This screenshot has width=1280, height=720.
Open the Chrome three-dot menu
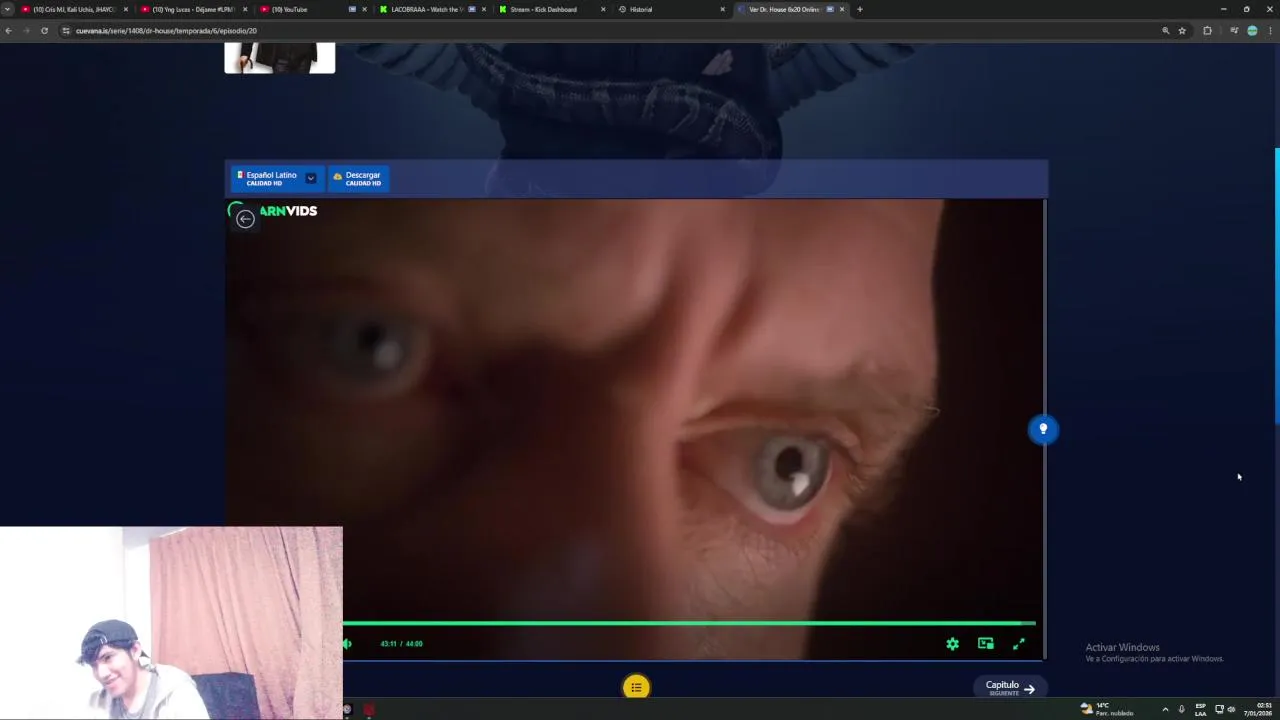(x=1270, y=31)
